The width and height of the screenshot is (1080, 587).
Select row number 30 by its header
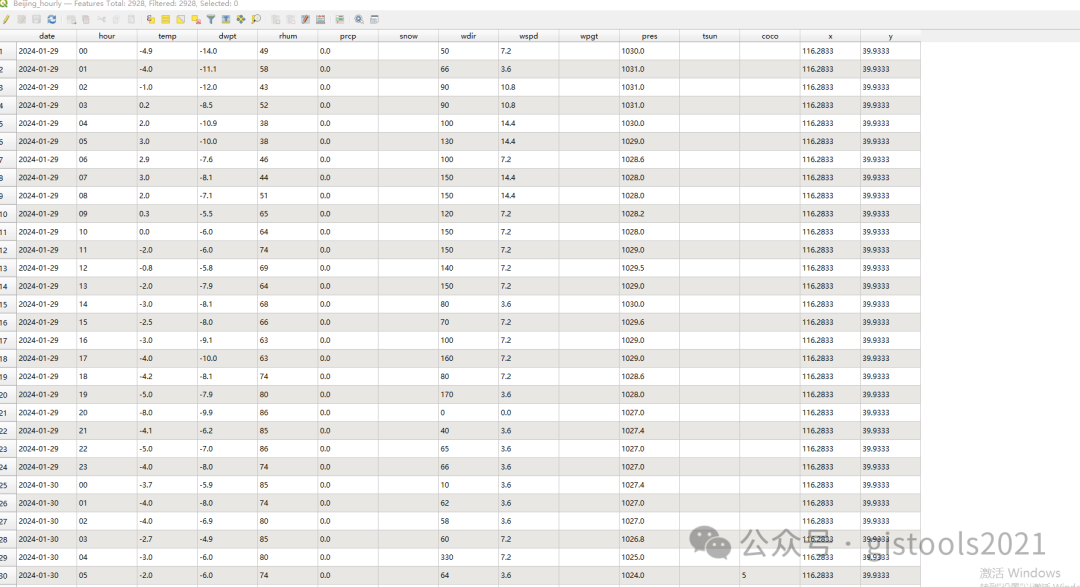[x=8, y=575]
